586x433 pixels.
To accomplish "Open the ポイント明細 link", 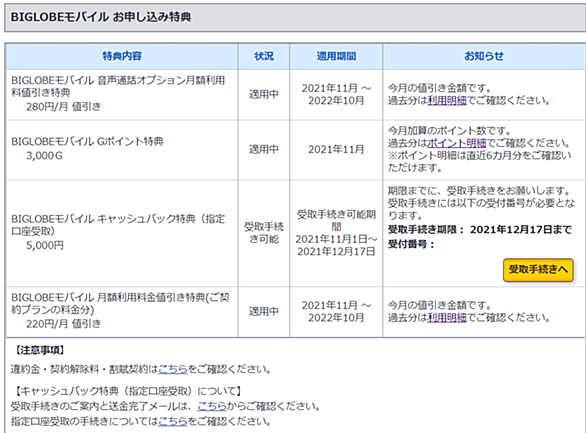I will (456, 143).
